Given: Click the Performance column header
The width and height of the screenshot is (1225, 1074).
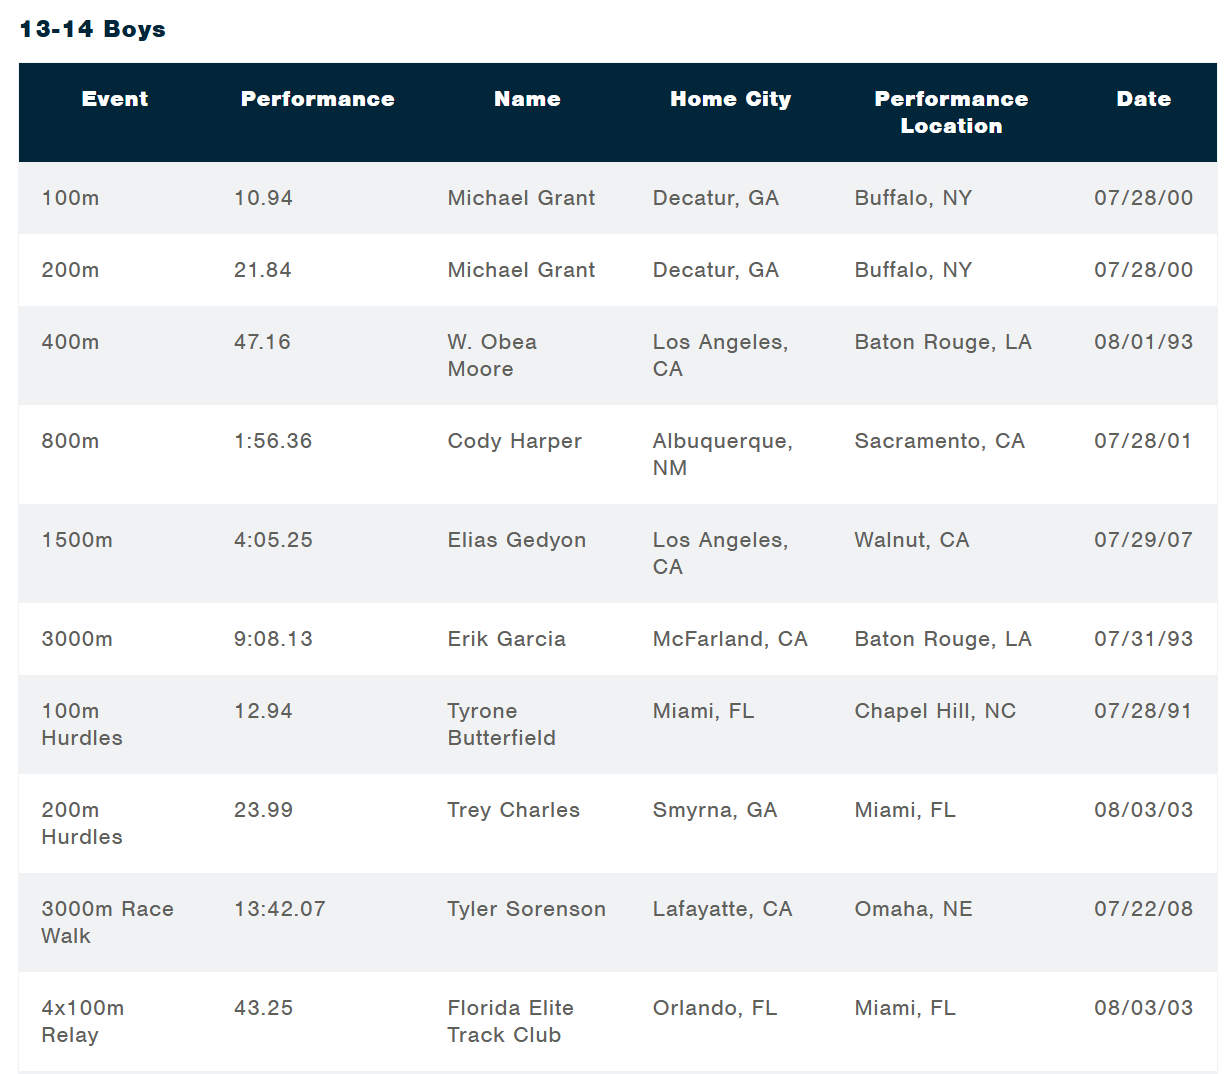Looking at the screenshot, I should coord(317,99).
